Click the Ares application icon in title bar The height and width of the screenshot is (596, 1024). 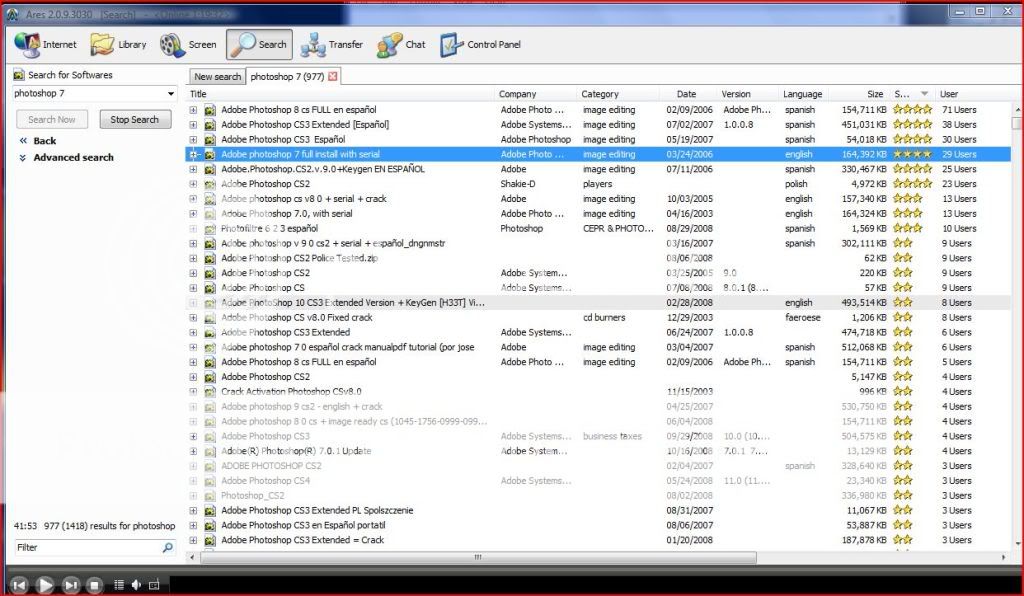pos(12,14)
